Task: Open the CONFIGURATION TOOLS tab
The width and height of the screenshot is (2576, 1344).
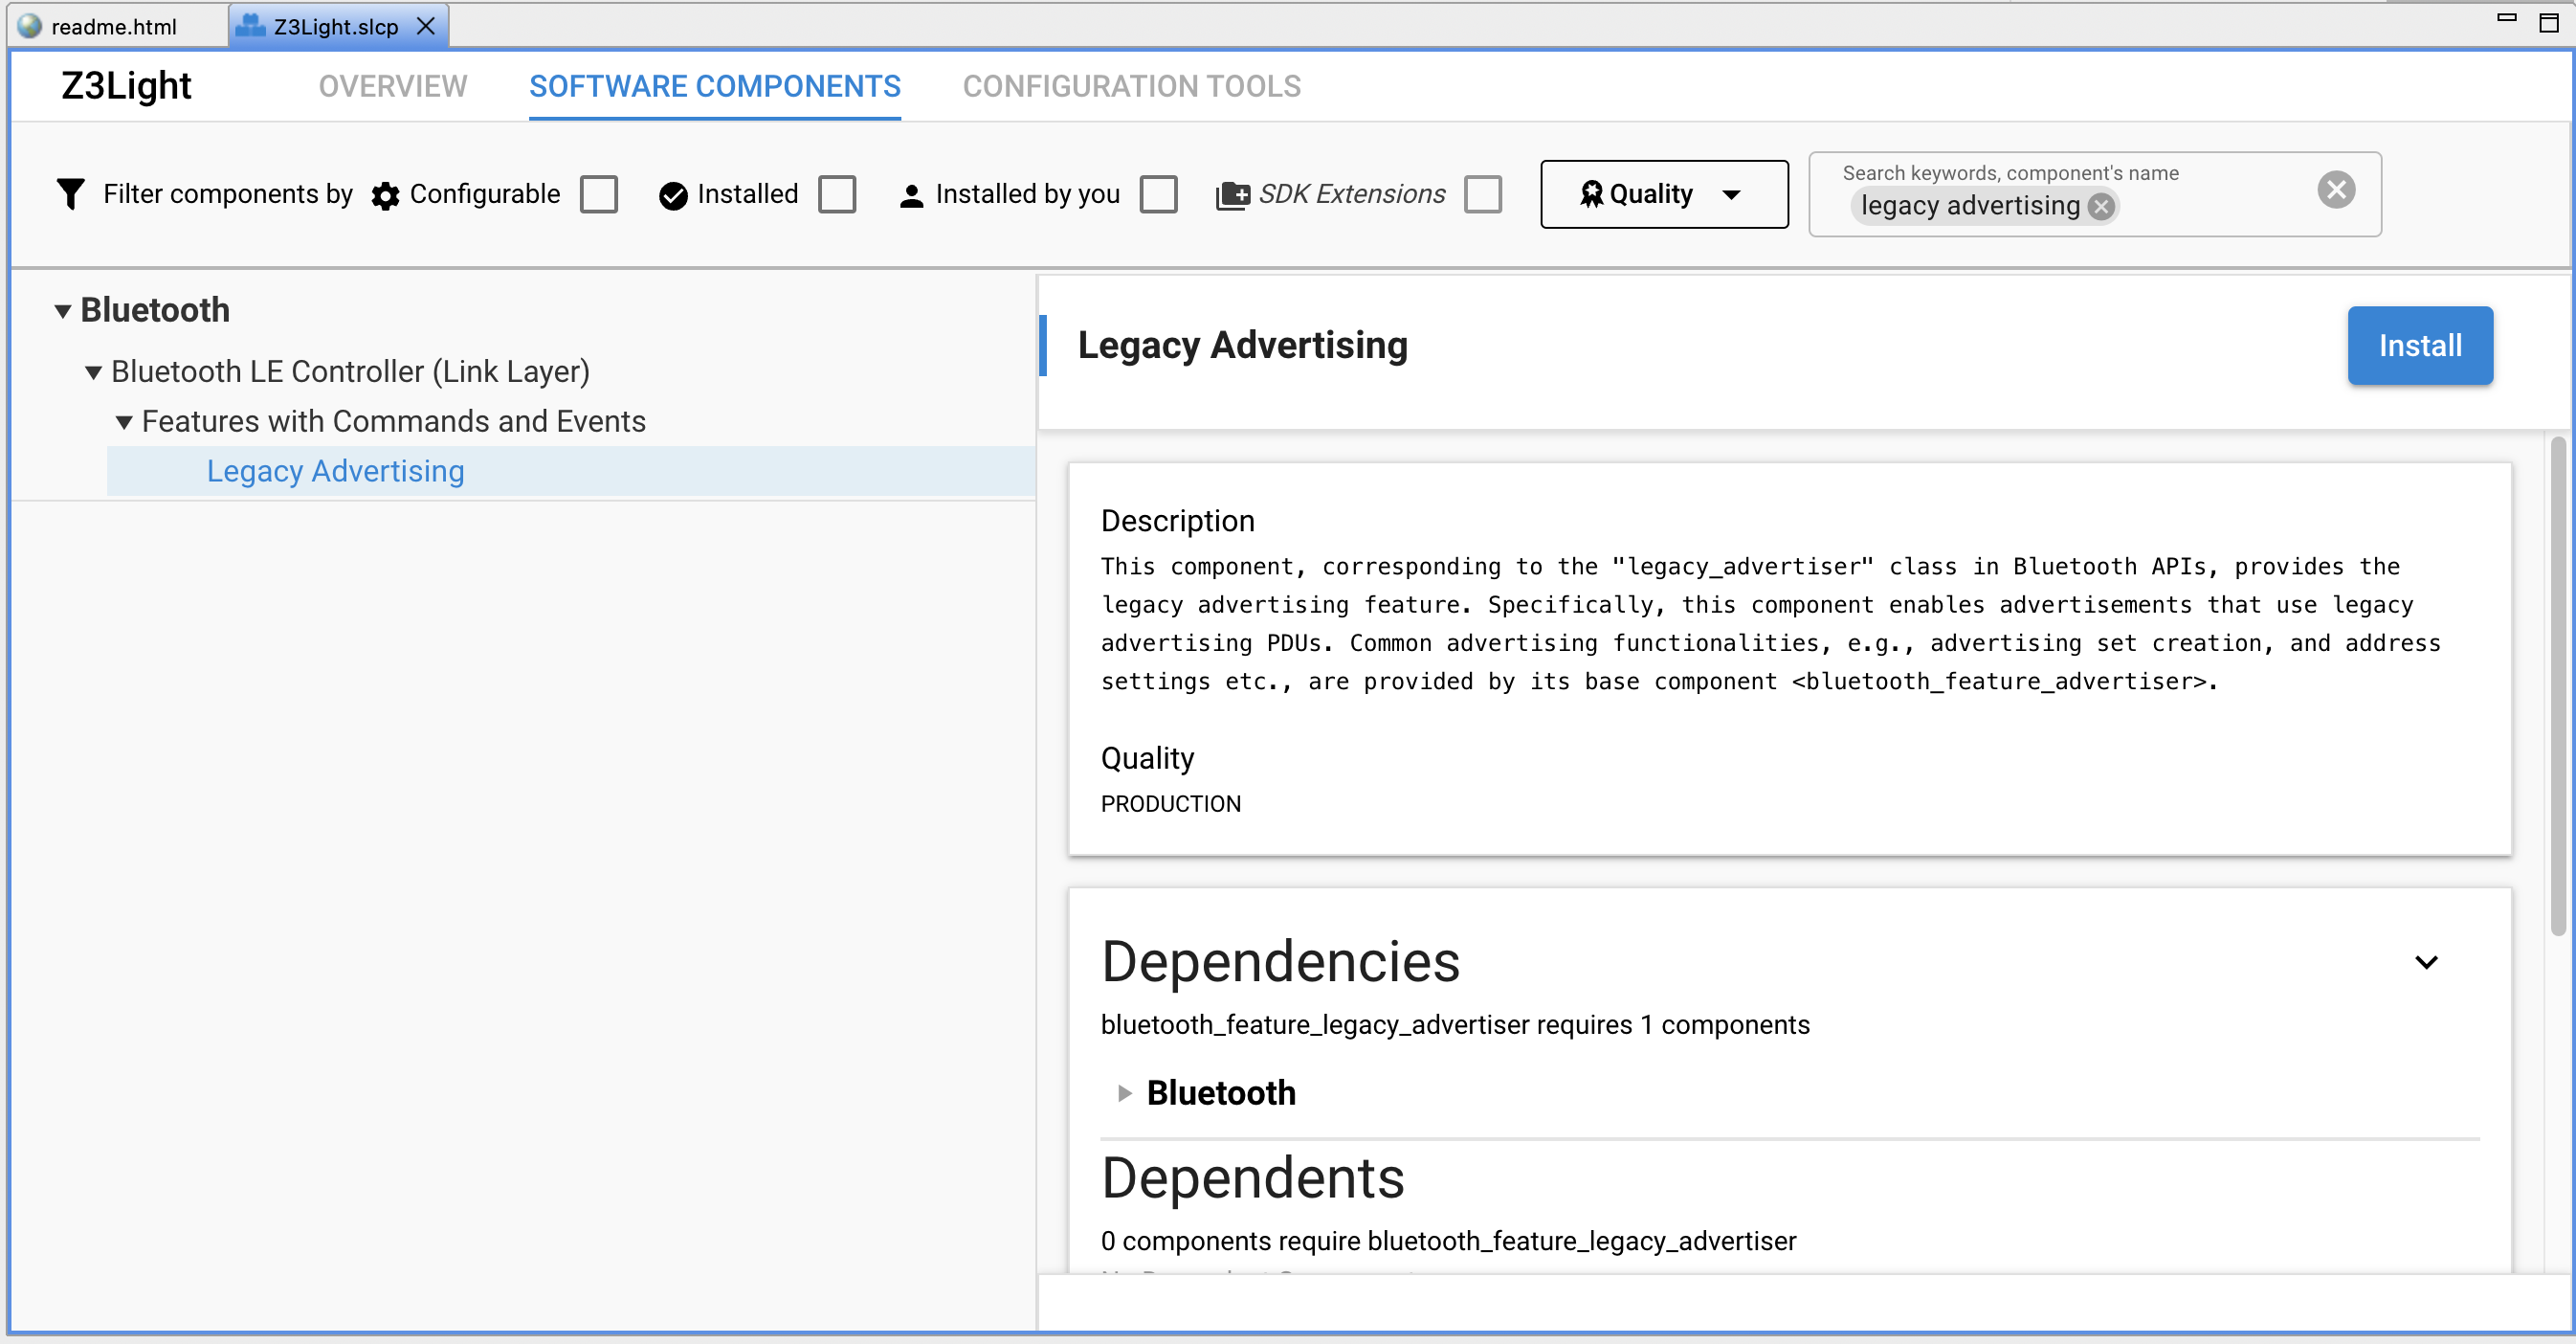Action: point(1131,86)
